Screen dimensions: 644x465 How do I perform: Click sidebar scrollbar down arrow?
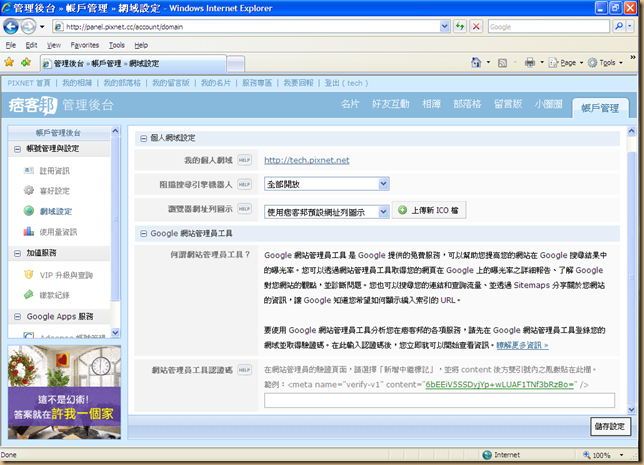click(x=115, y=333)
